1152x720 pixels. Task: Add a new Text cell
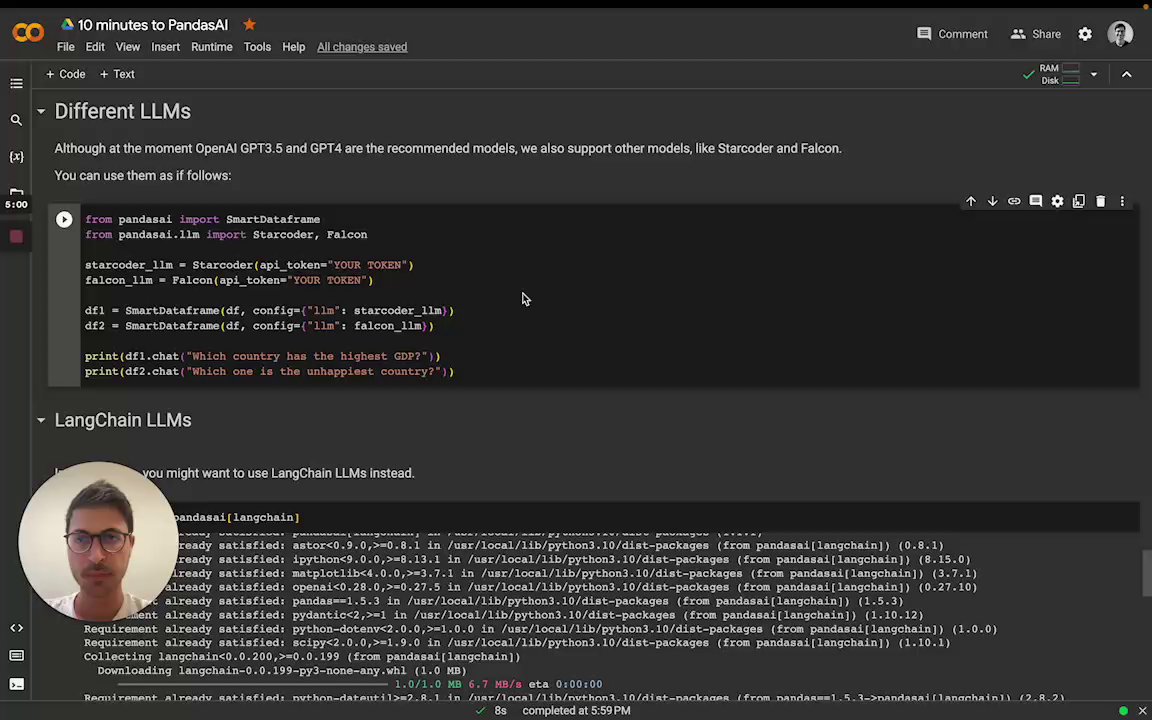tap(117, 74)
